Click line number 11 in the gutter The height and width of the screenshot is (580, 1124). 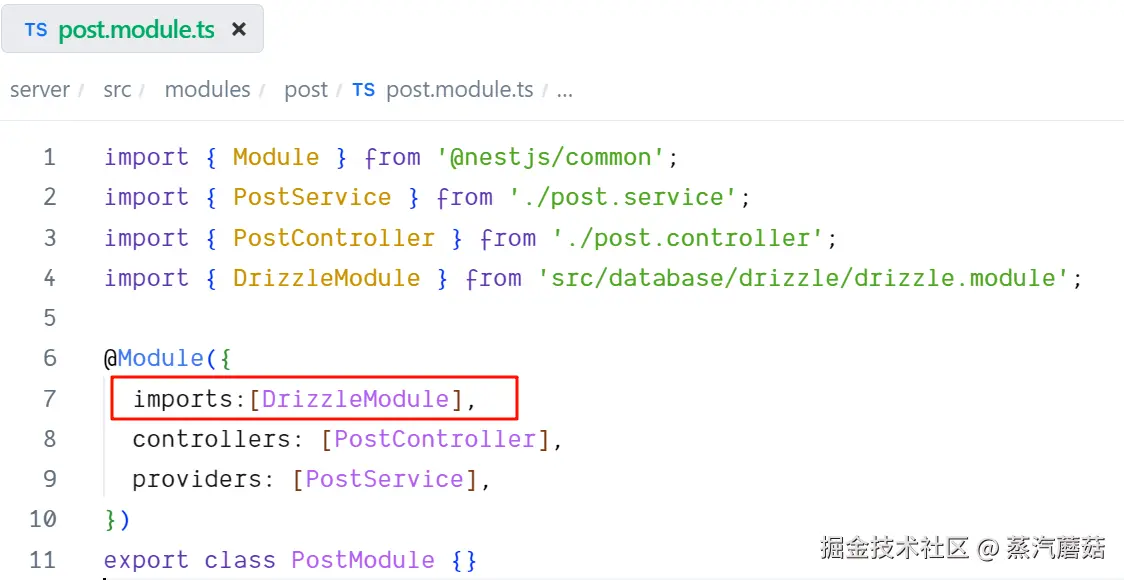coord(43,560)
